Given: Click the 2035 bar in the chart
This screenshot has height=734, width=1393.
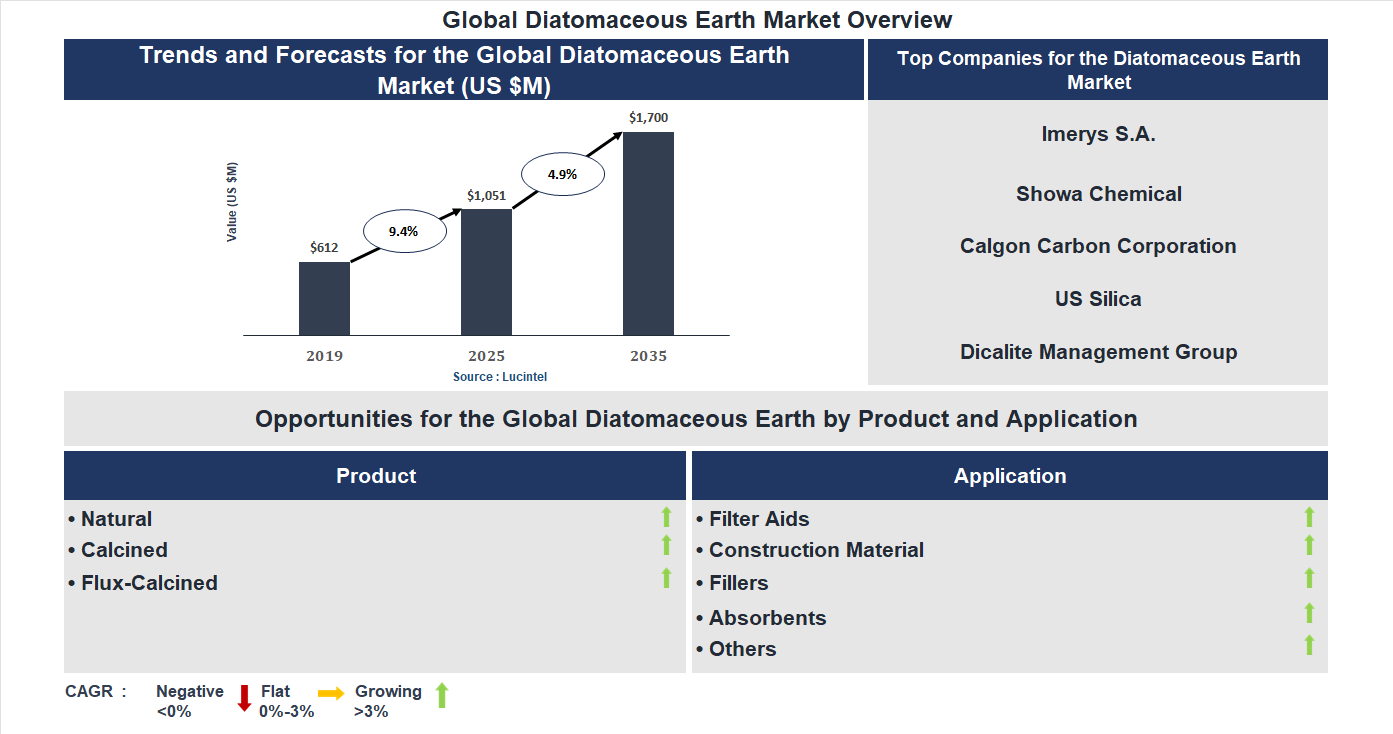Looking at the screenshot, I should [648, 233].
